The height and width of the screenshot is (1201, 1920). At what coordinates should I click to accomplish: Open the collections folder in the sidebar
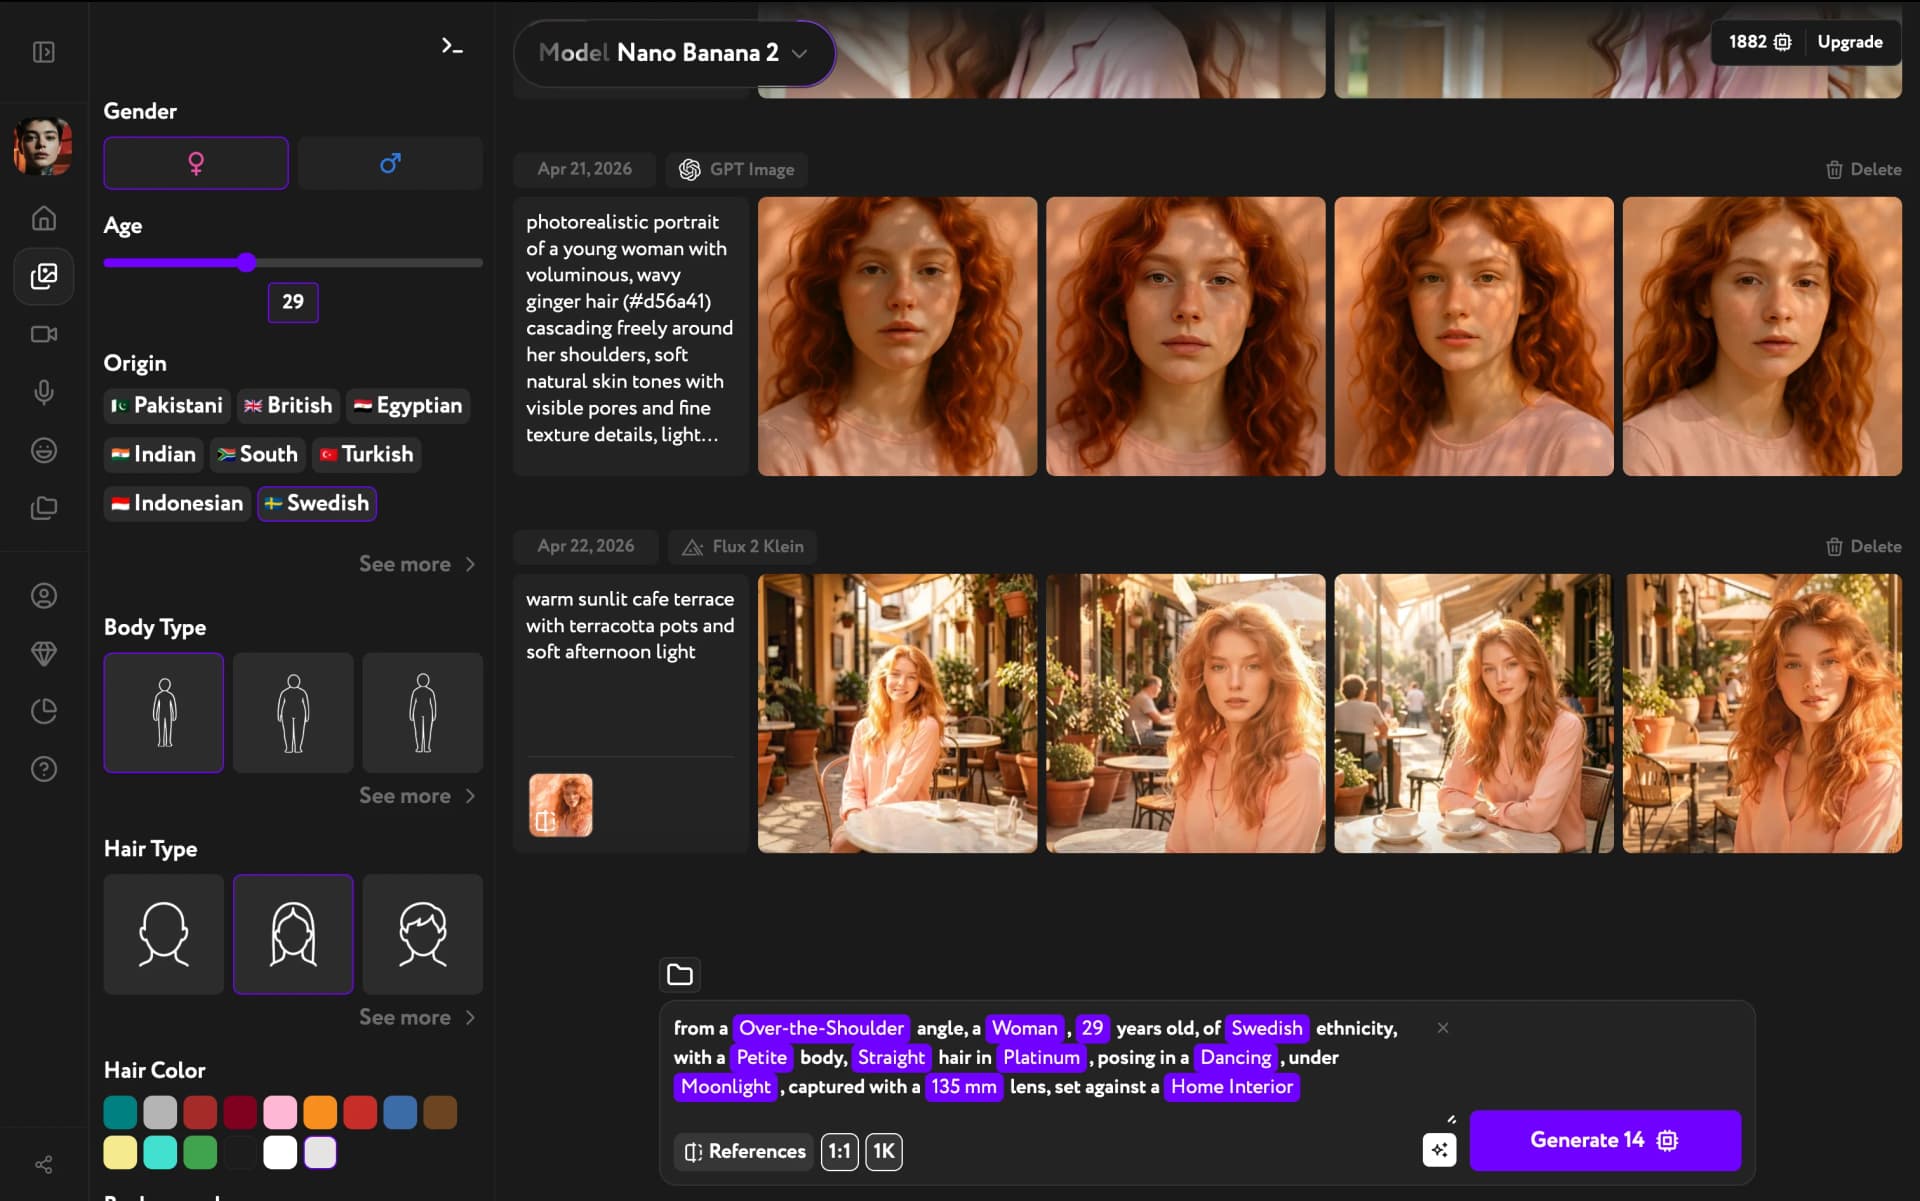tap(44, 508)
